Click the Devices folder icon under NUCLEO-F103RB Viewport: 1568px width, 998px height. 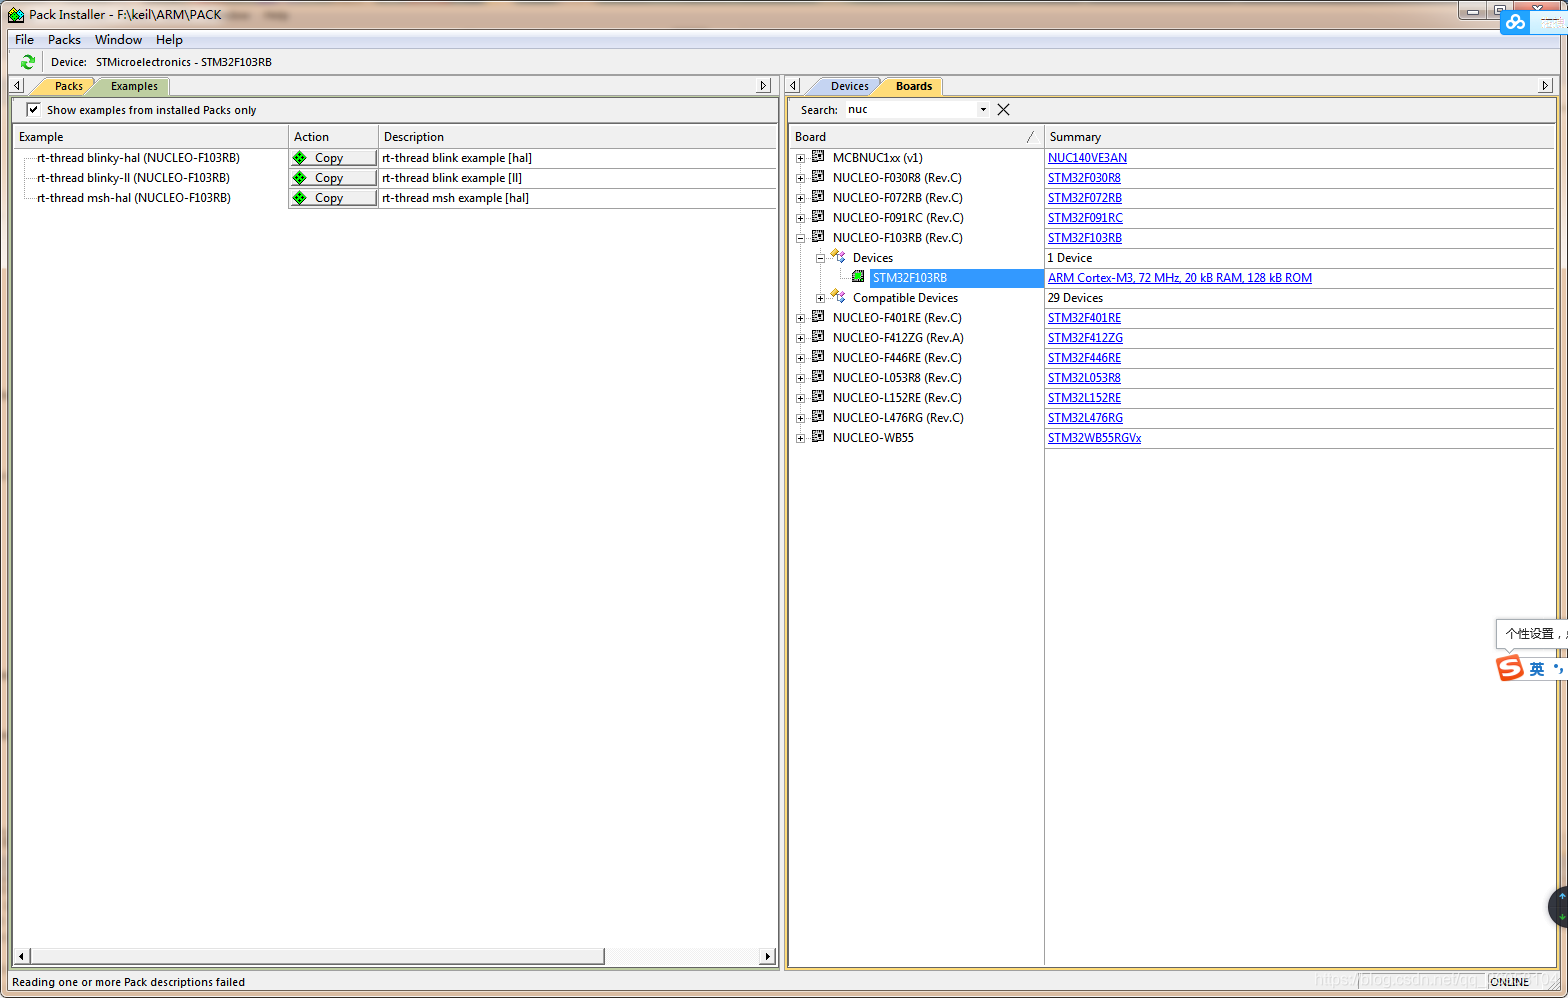pos(838,257)
